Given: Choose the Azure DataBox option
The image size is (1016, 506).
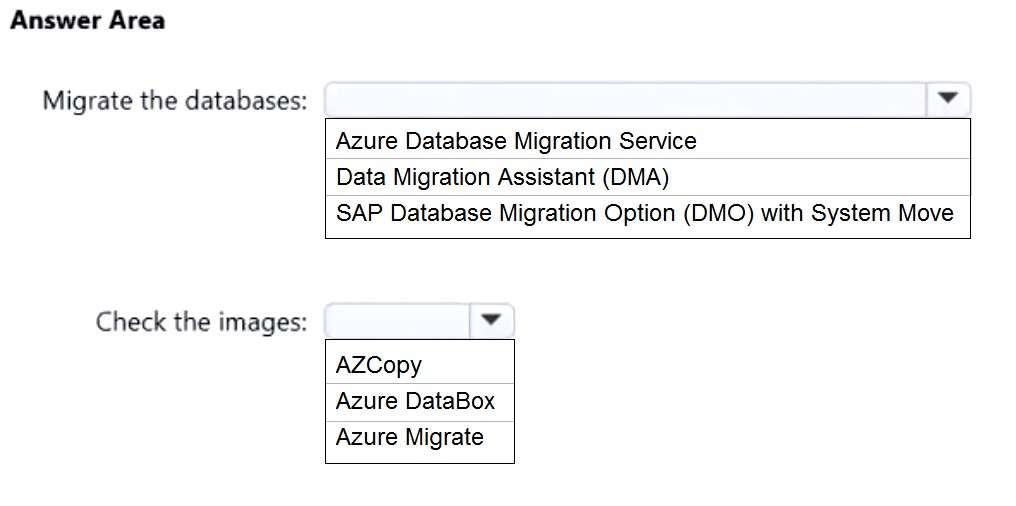Looking at the screenshot, I should [415, 401].
